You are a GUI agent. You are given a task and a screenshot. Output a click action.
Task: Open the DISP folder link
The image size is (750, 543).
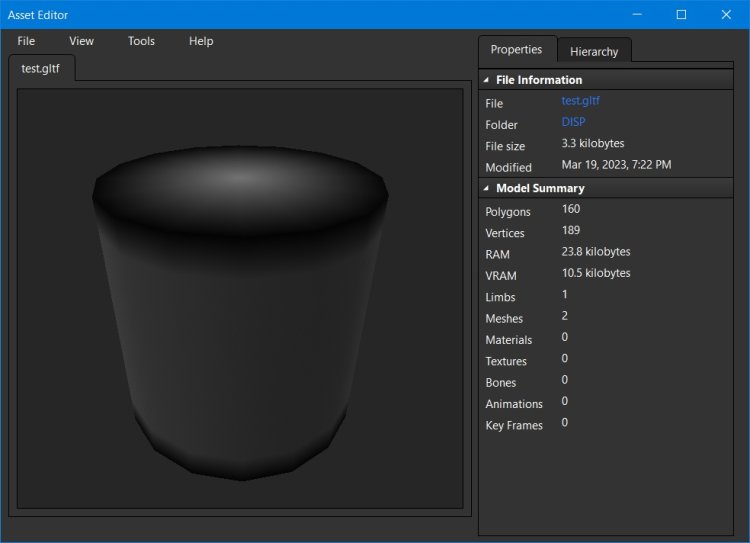click(x=573, y=122)
